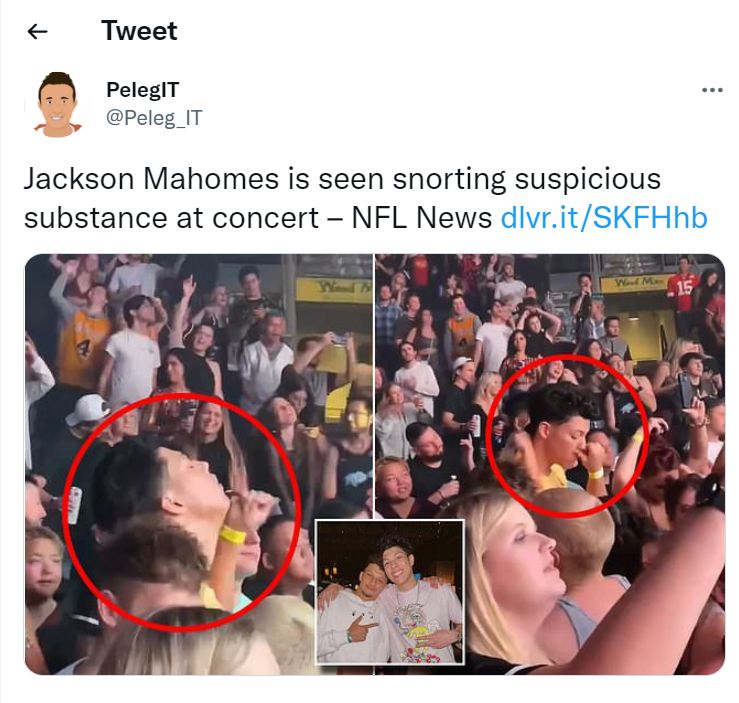739x703 pixels.
Task: Click the inset photo of two men posing
Action: pos(390,592)
